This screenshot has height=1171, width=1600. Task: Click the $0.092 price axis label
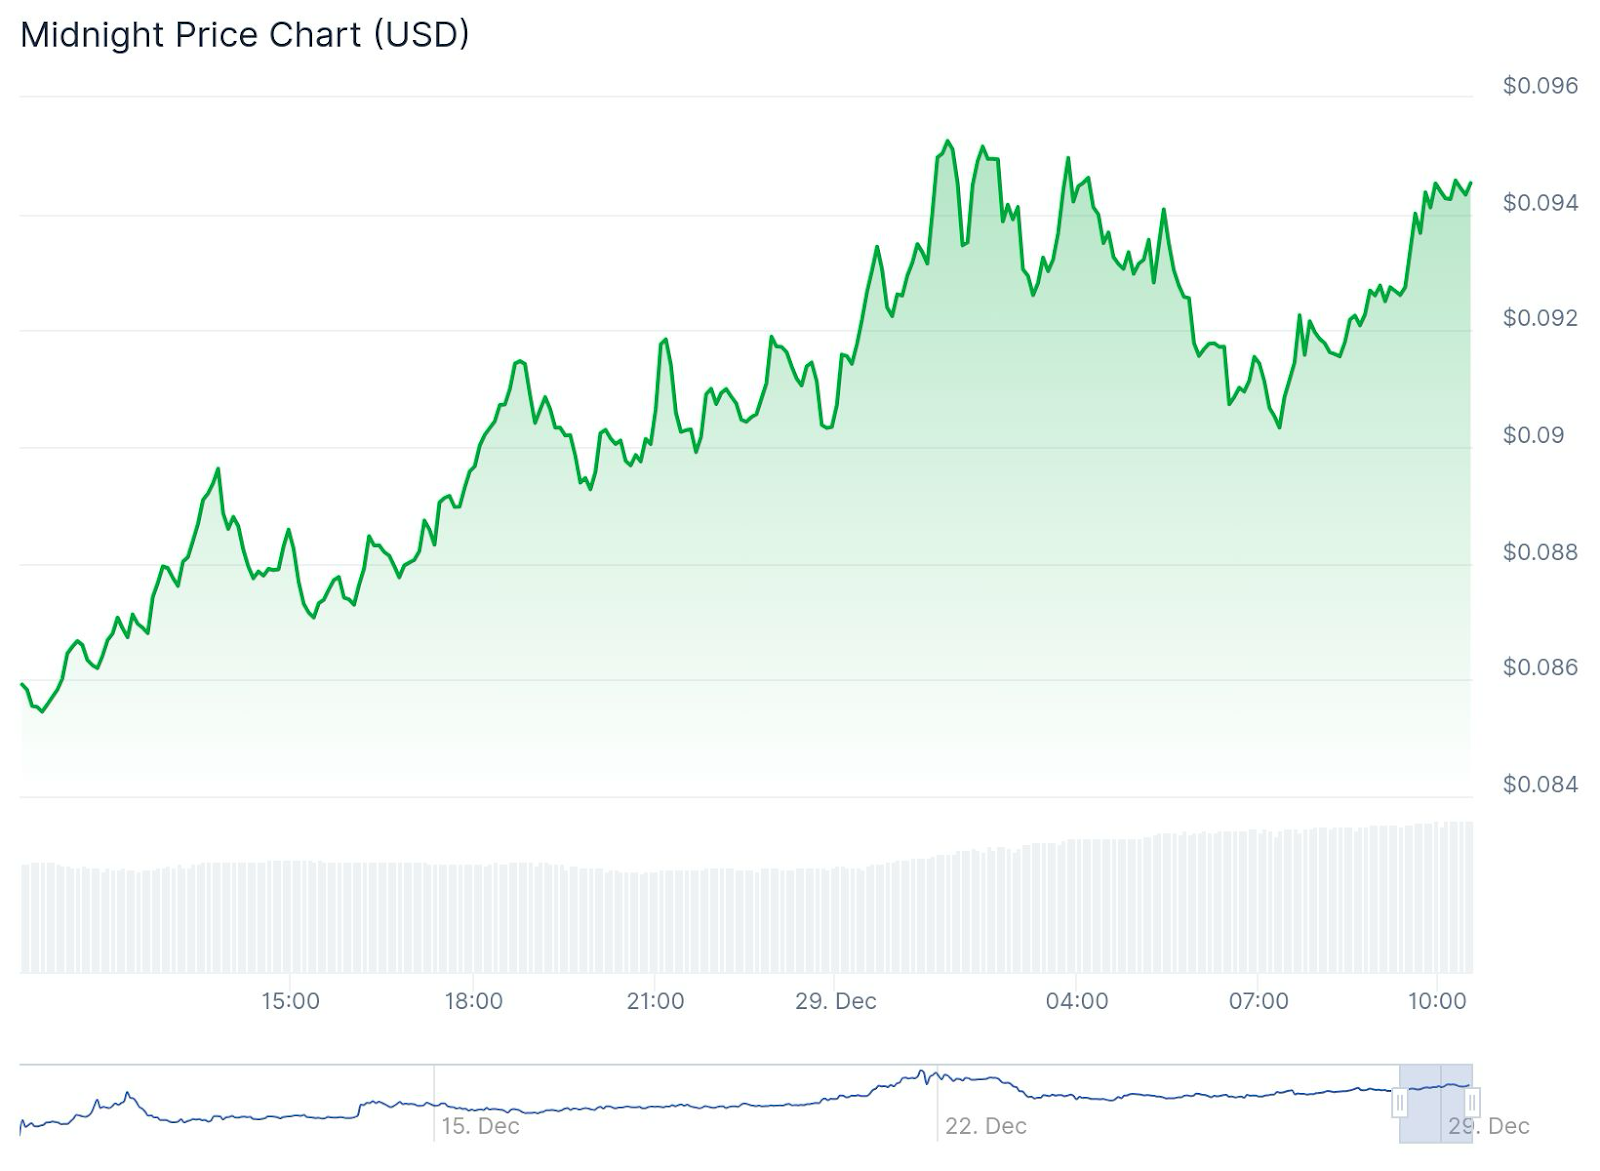point(1540,318)
